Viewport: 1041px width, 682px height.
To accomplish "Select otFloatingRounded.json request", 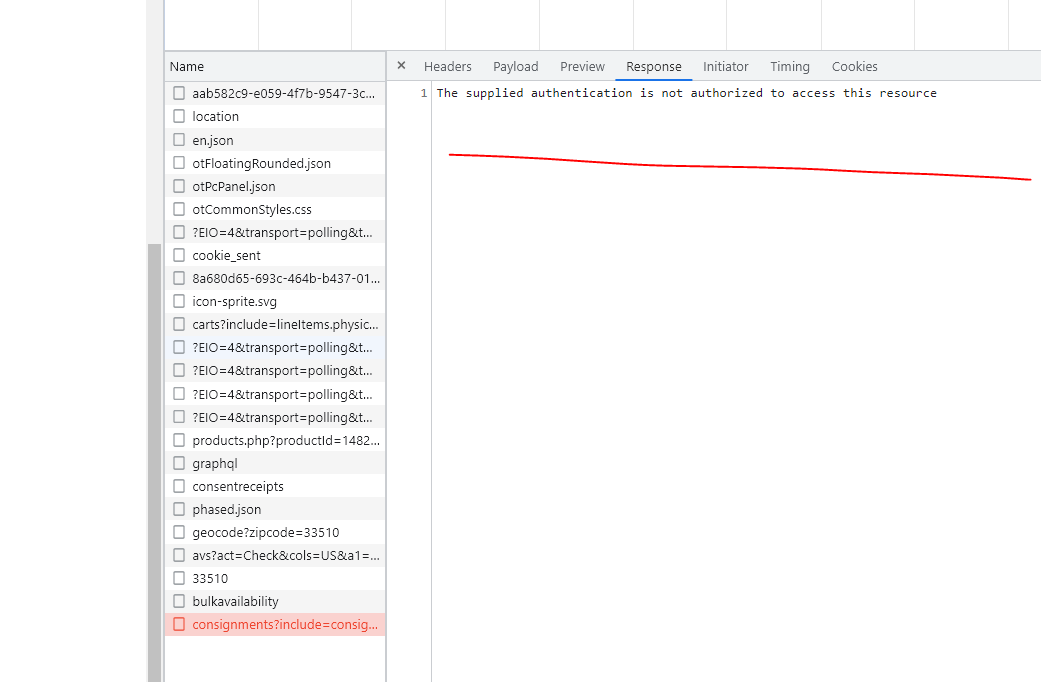I will pyautogui.click(x=275, y=163).
